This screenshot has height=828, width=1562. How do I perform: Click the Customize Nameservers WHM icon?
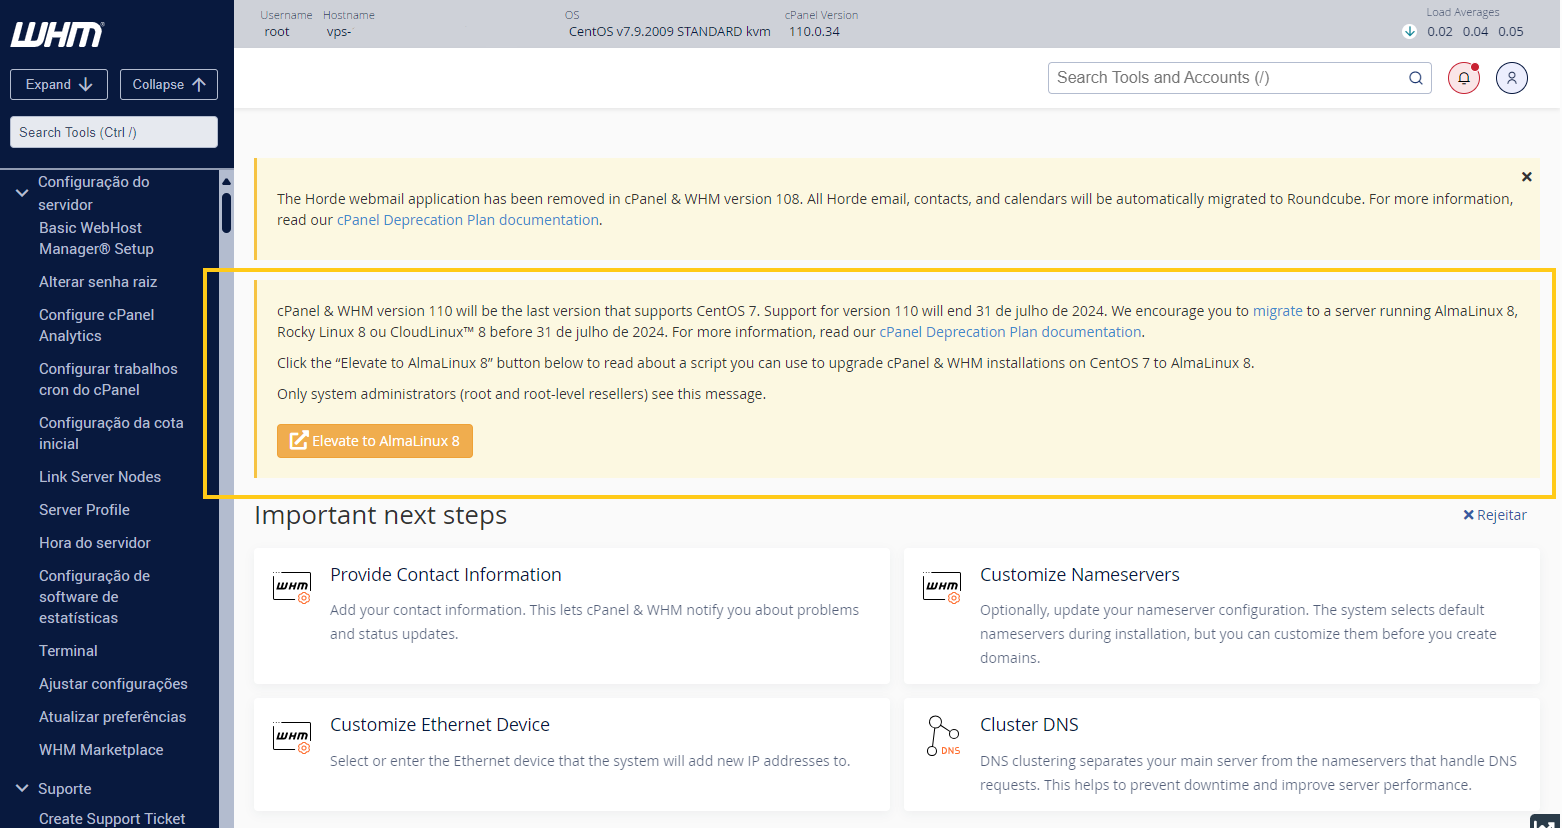942,587
